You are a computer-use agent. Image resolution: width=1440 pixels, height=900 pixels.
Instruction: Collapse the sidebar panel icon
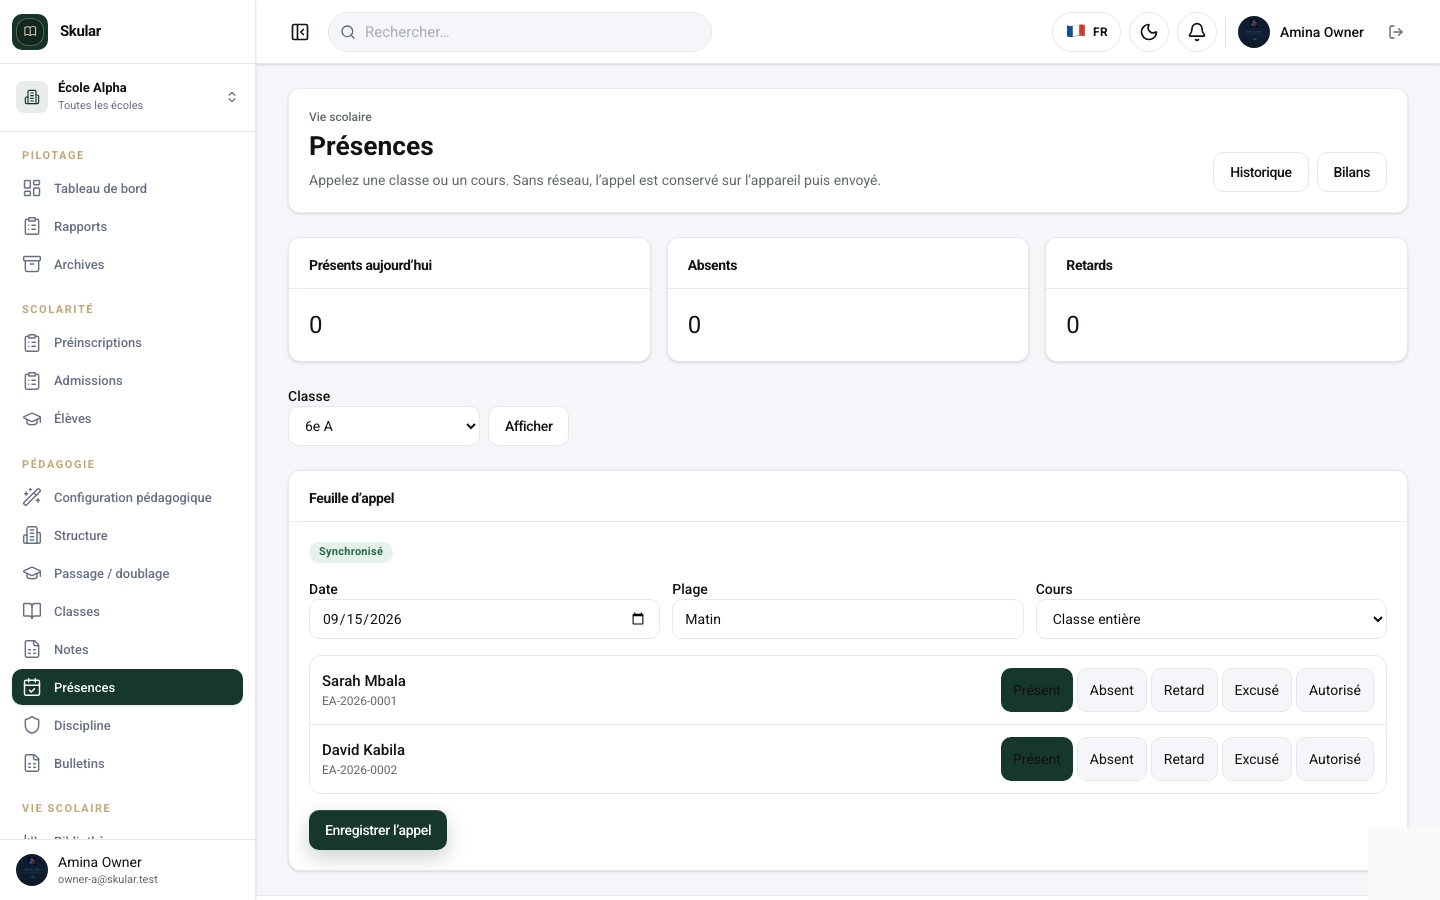coord(300,32)
